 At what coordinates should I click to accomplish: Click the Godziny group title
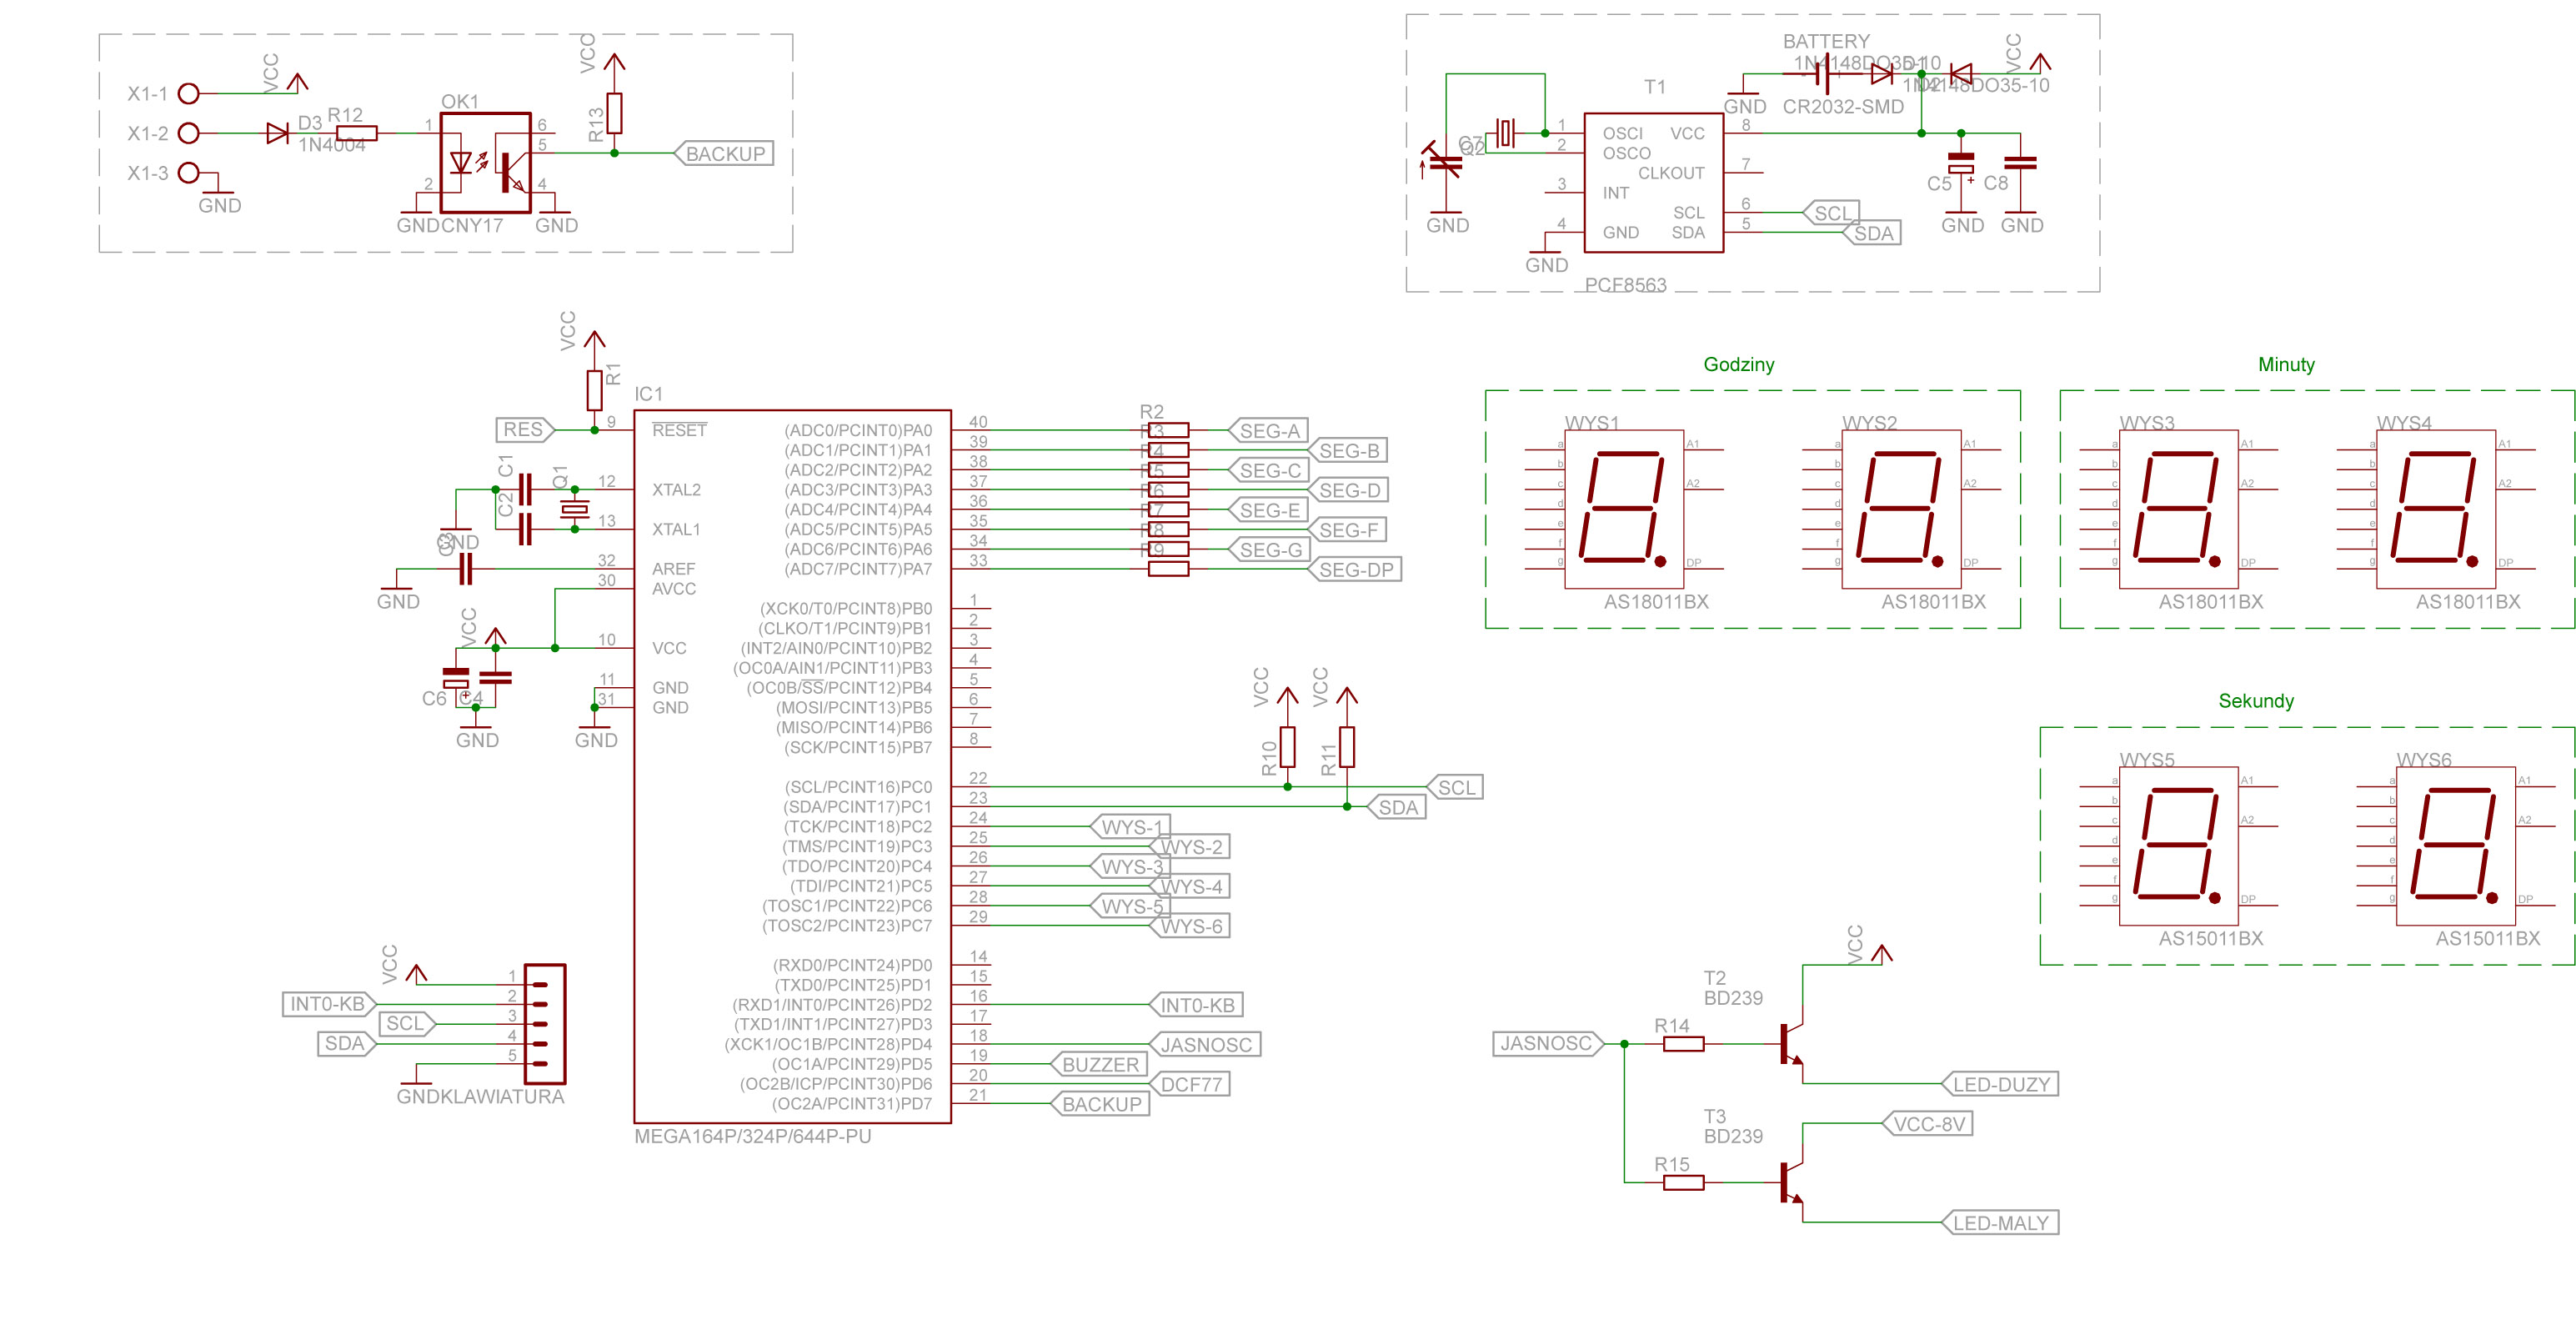click(1739, 364)
